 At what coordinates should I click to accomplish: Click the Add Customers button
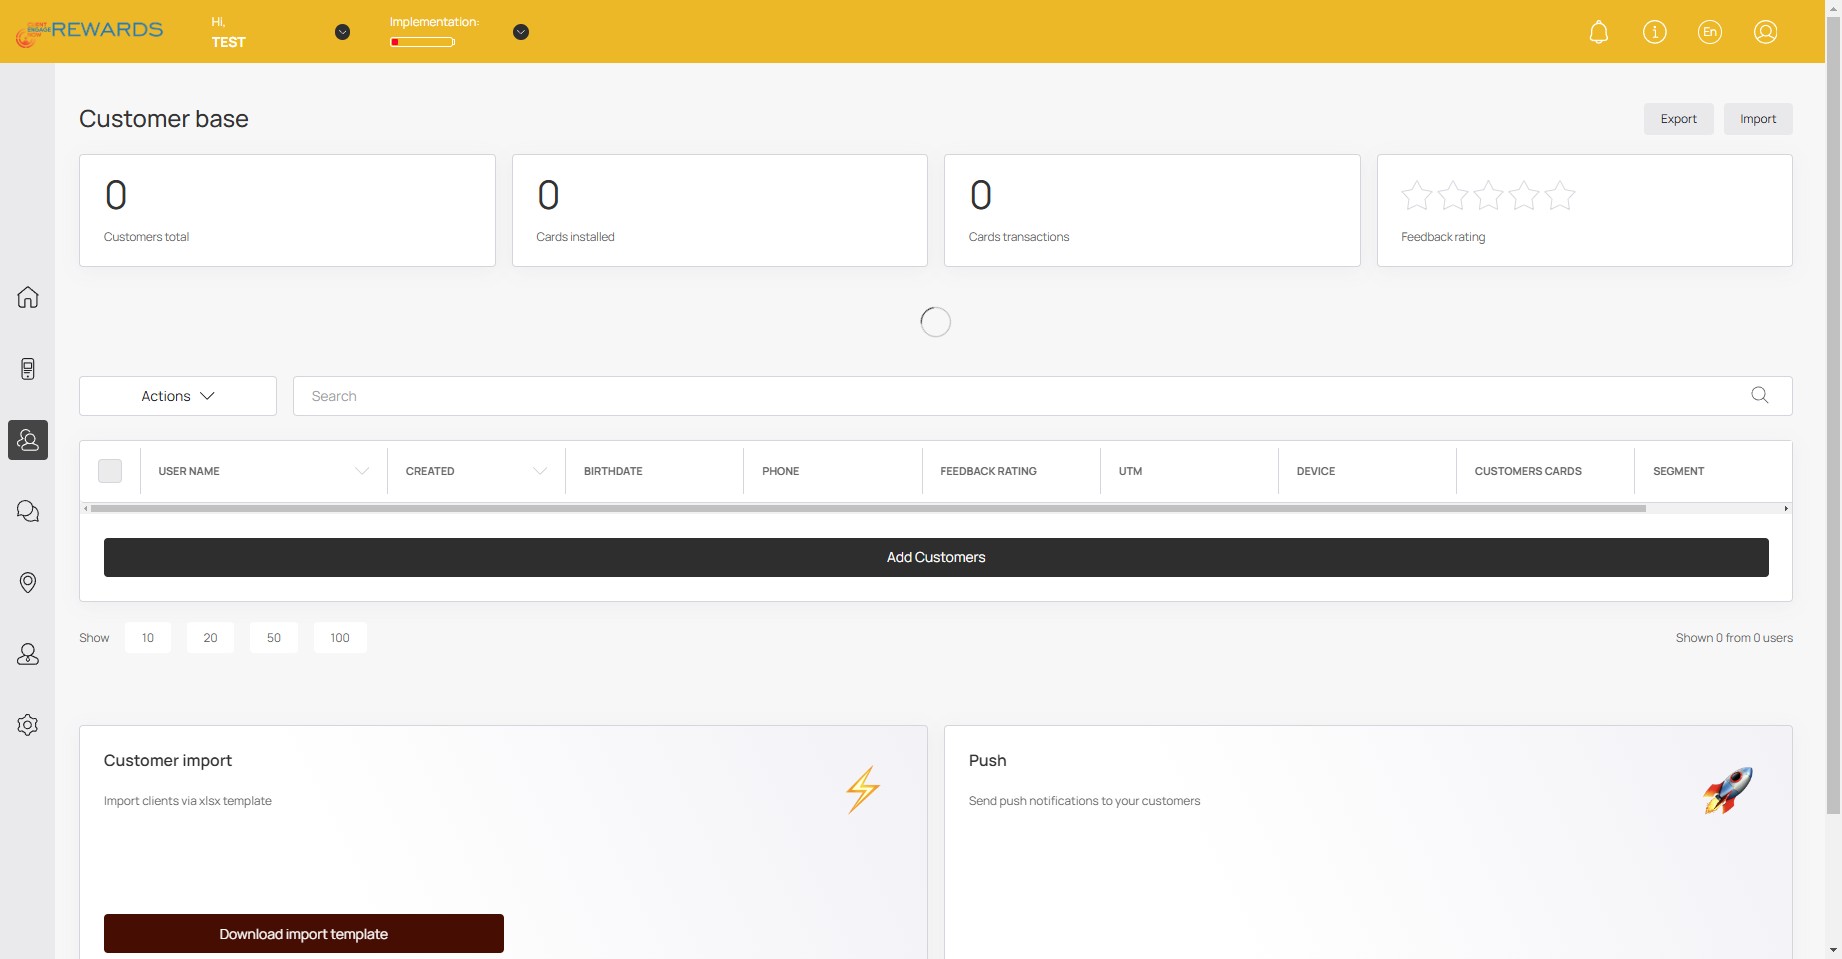coord(936,558)
